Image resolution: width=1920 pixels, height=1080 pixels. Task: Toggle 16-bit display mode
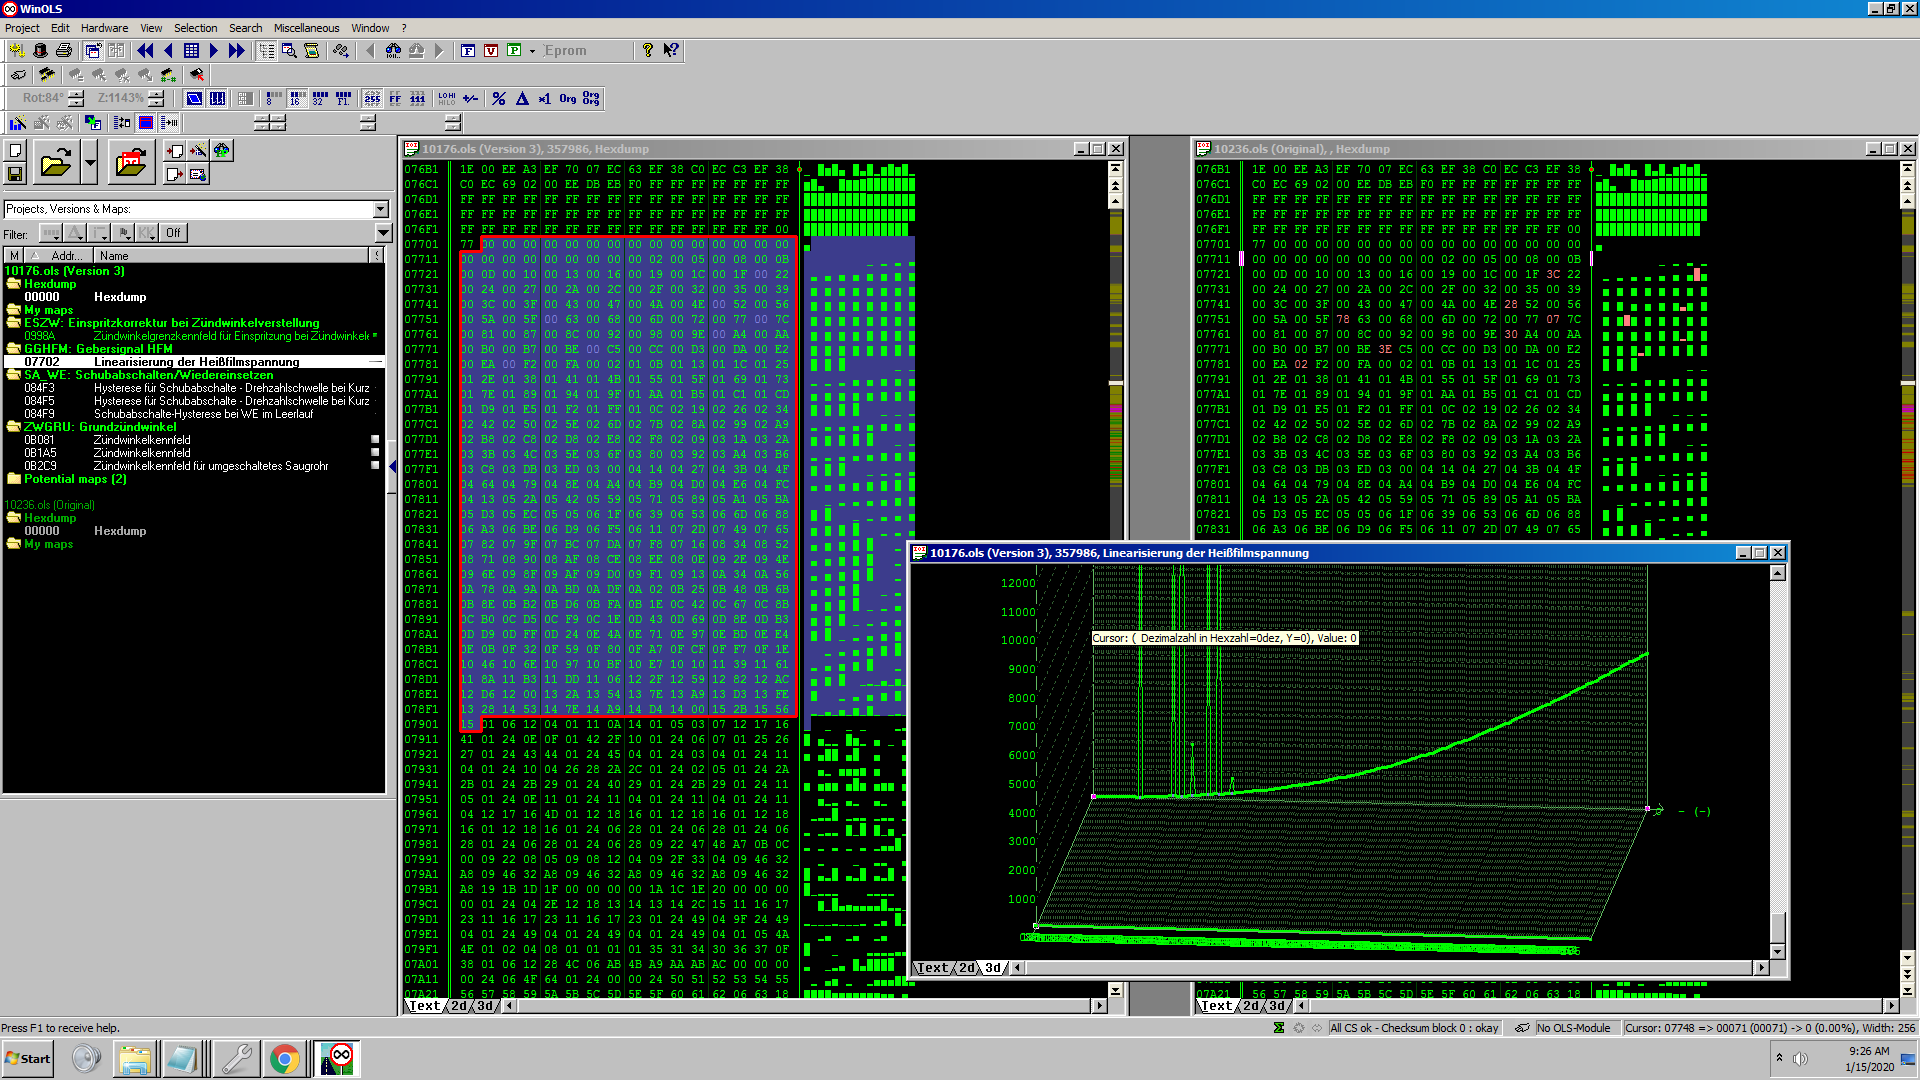pyautogui.click(x=295, y=98)
